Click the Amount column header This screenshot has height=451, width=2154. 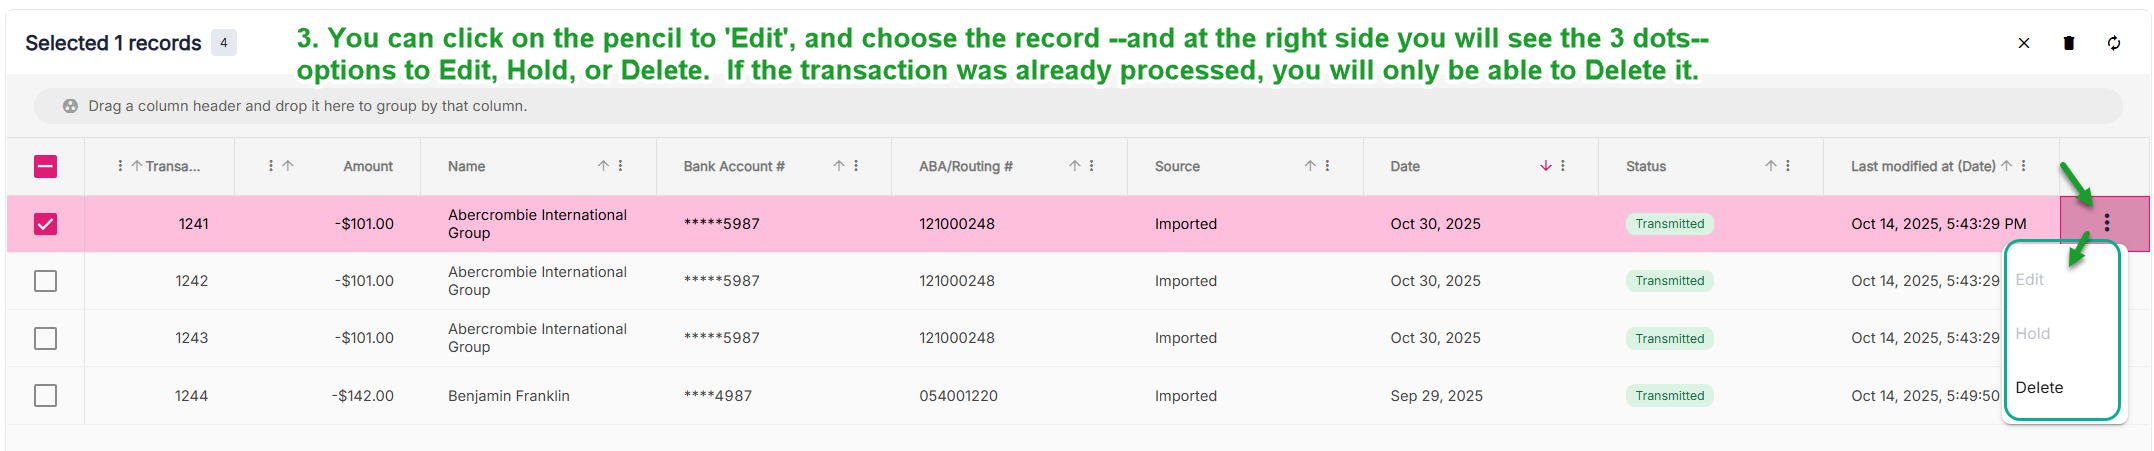[x=368, y=167]
